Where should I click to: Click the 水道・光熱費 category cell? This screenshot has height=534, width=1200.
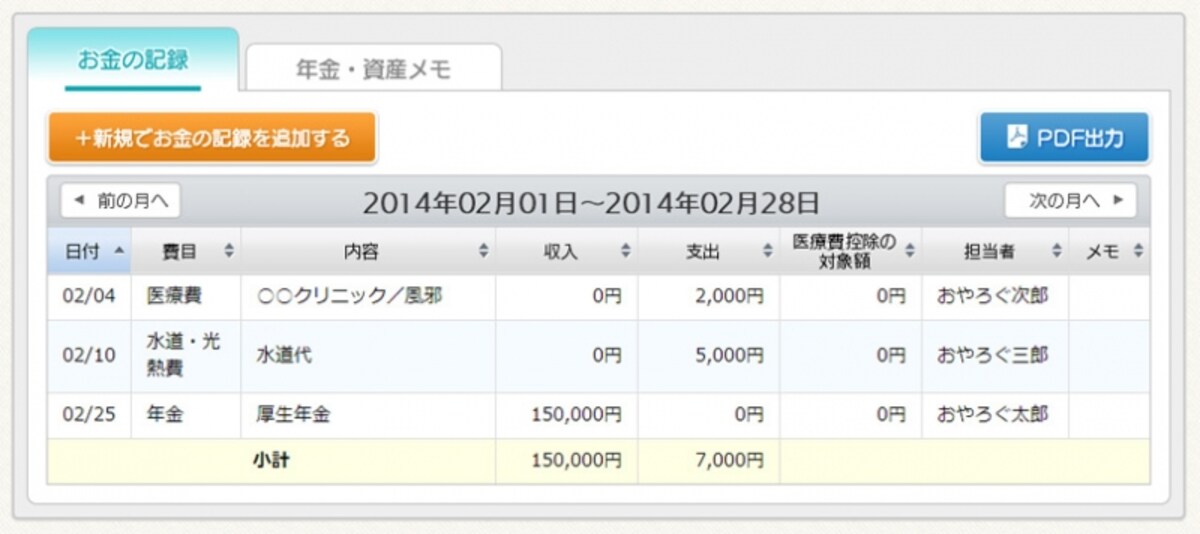click(186, 356)
